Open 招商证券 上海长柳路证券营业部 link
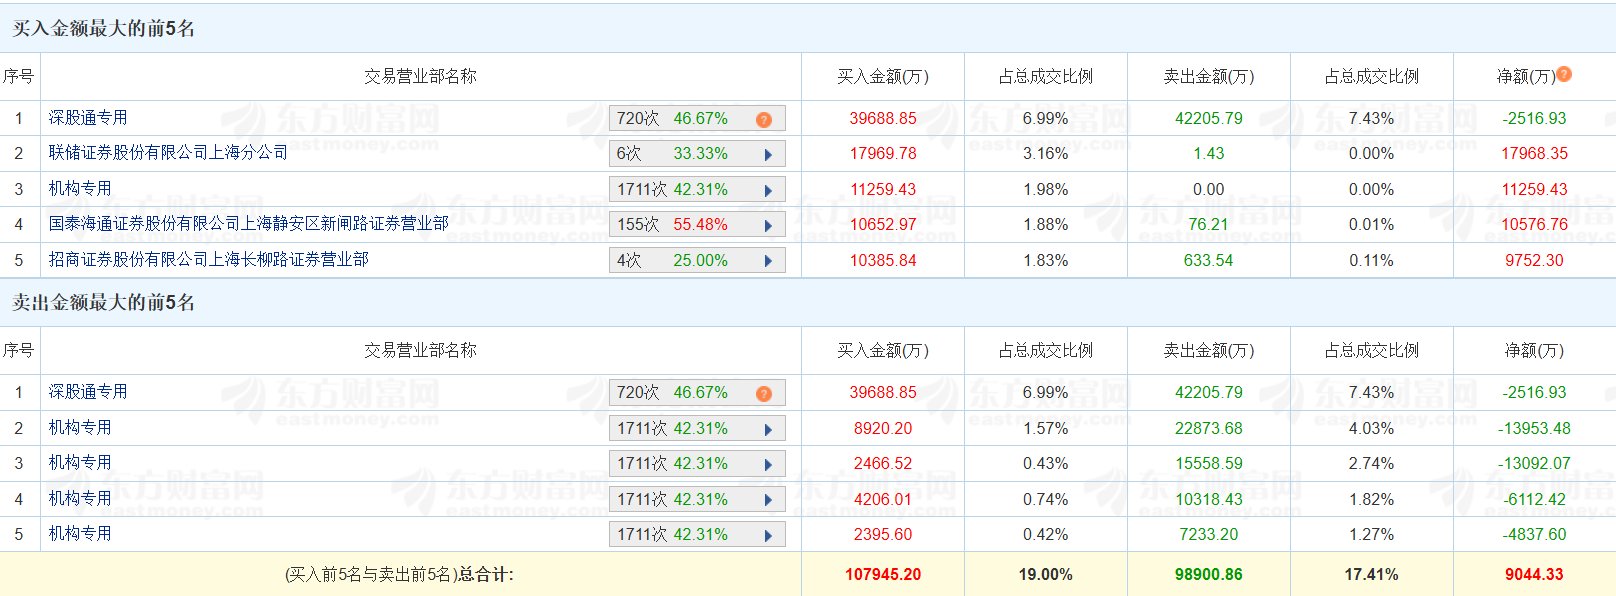 click(208, 259)
